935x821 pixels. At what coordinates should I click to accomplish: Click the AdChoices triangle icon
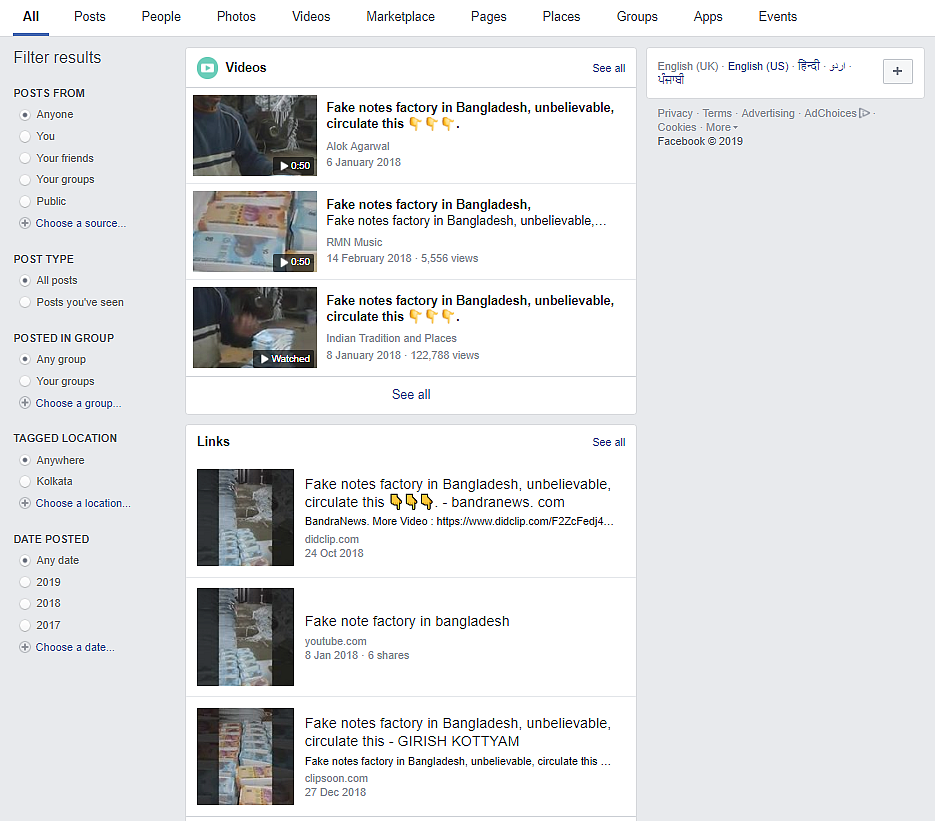coord(865,113)
